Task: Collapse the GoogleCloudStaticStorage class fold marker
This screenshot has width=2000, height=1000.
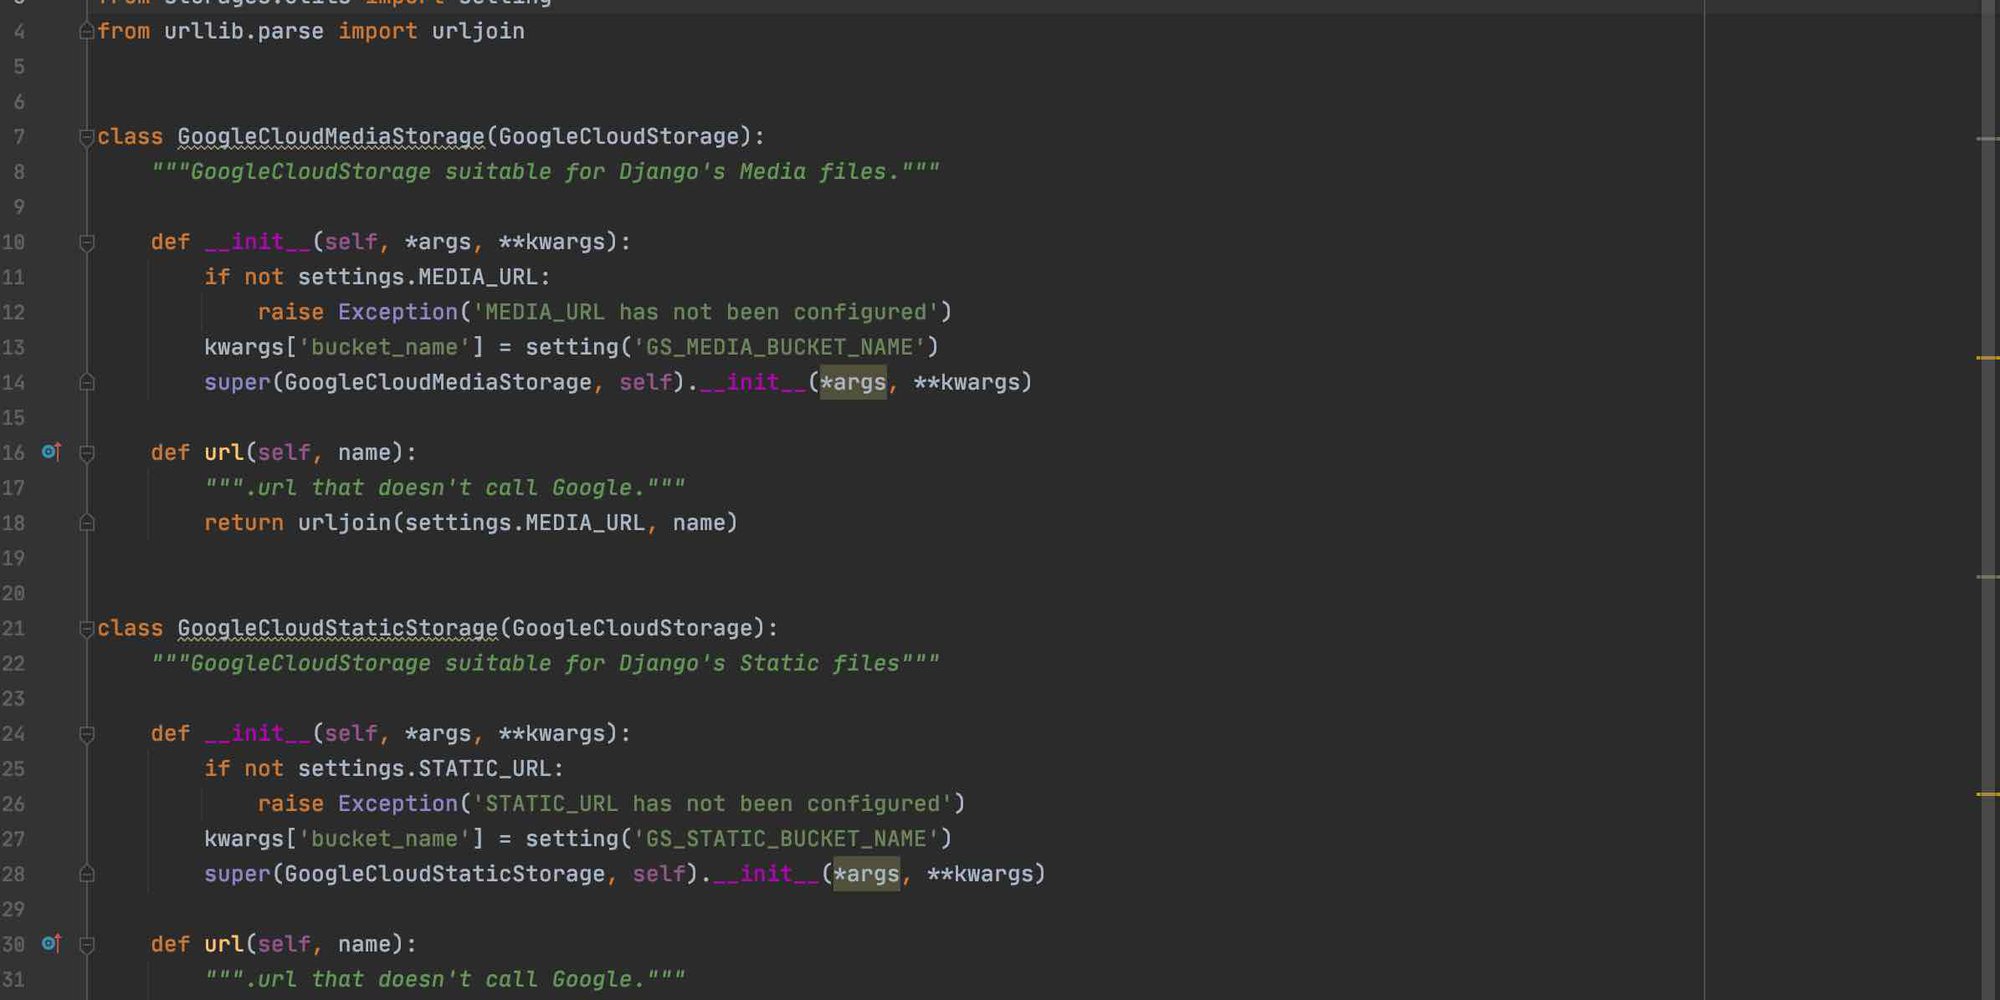Action: click(87, 629)
